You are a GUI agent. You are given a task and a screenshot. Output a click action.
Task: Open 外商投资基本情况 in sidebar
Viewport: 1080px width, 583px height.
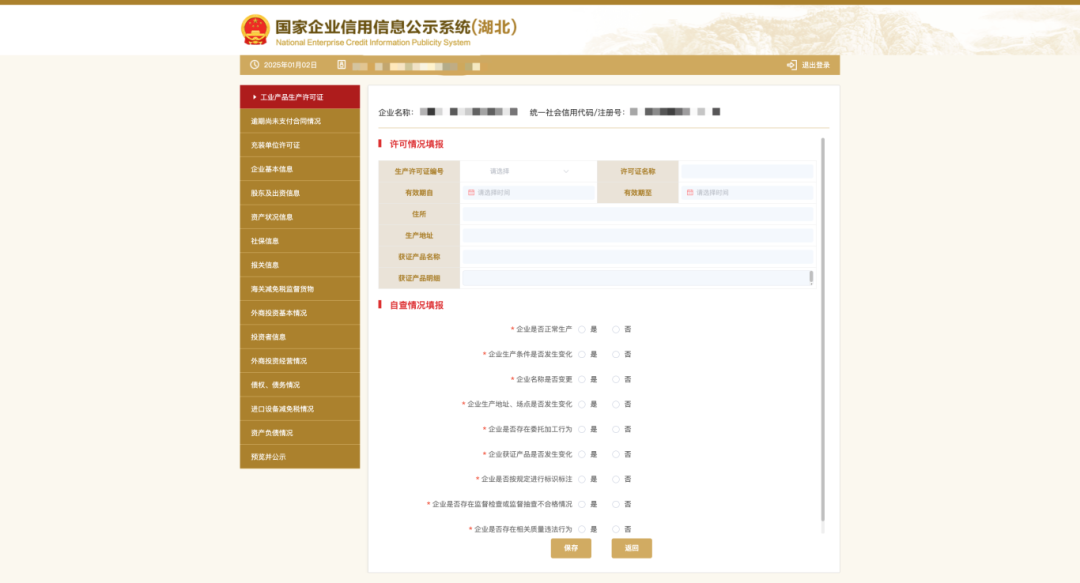(300, 314)
